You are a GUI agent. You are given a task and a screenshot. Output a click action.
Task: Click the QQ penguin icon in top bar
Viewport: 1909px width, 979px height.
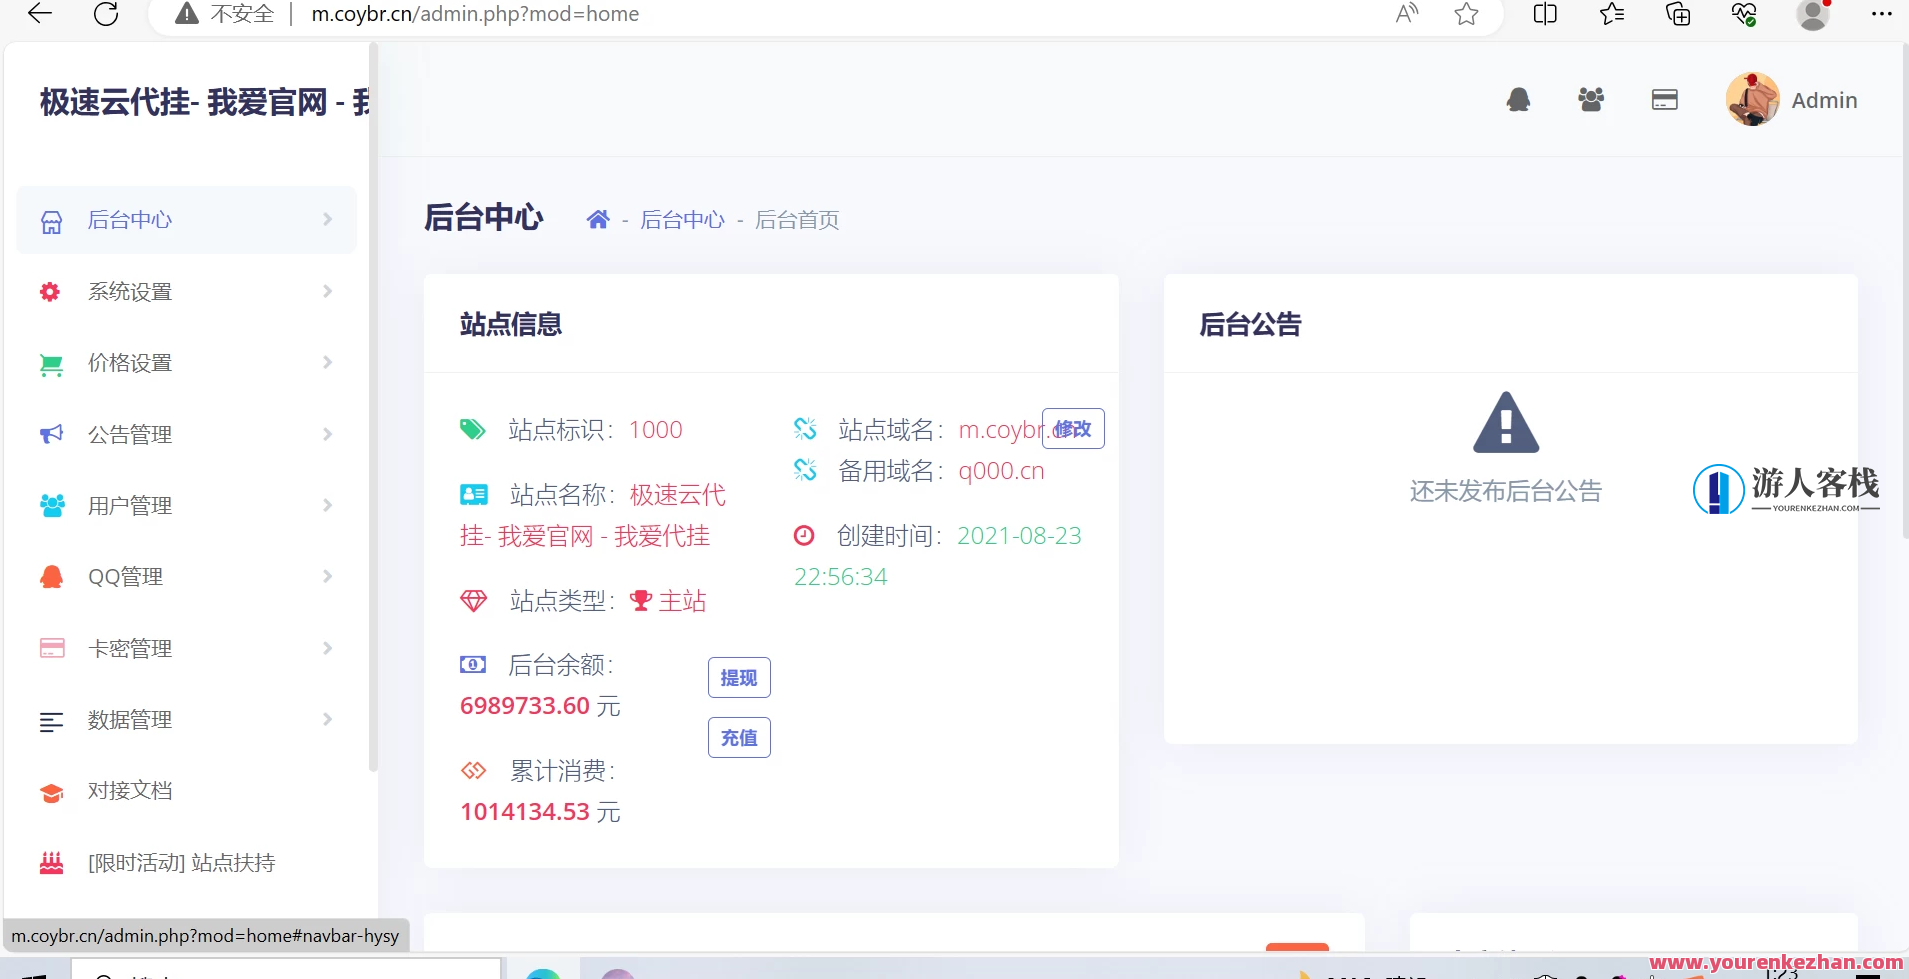pos(1517,99)
